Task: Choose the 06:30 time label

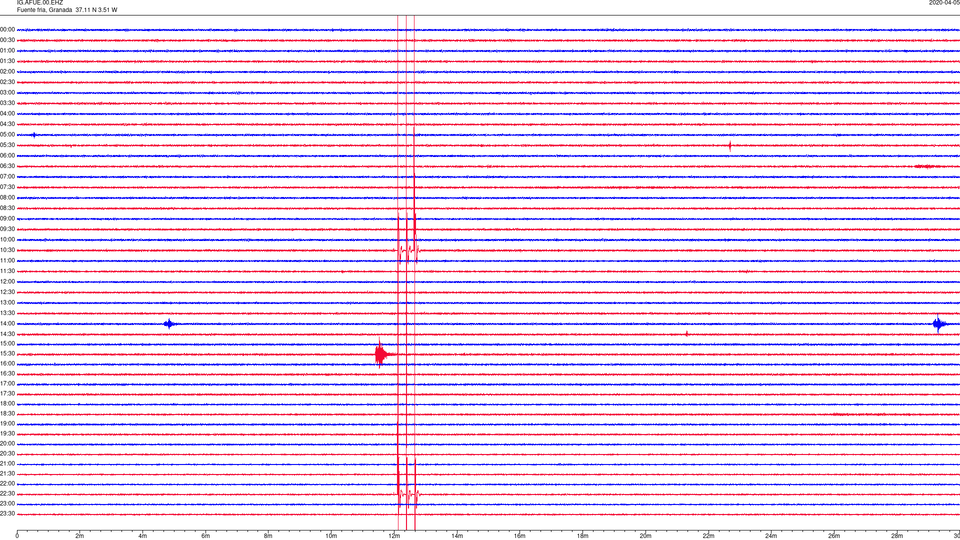Action: [x=7, y=166]
